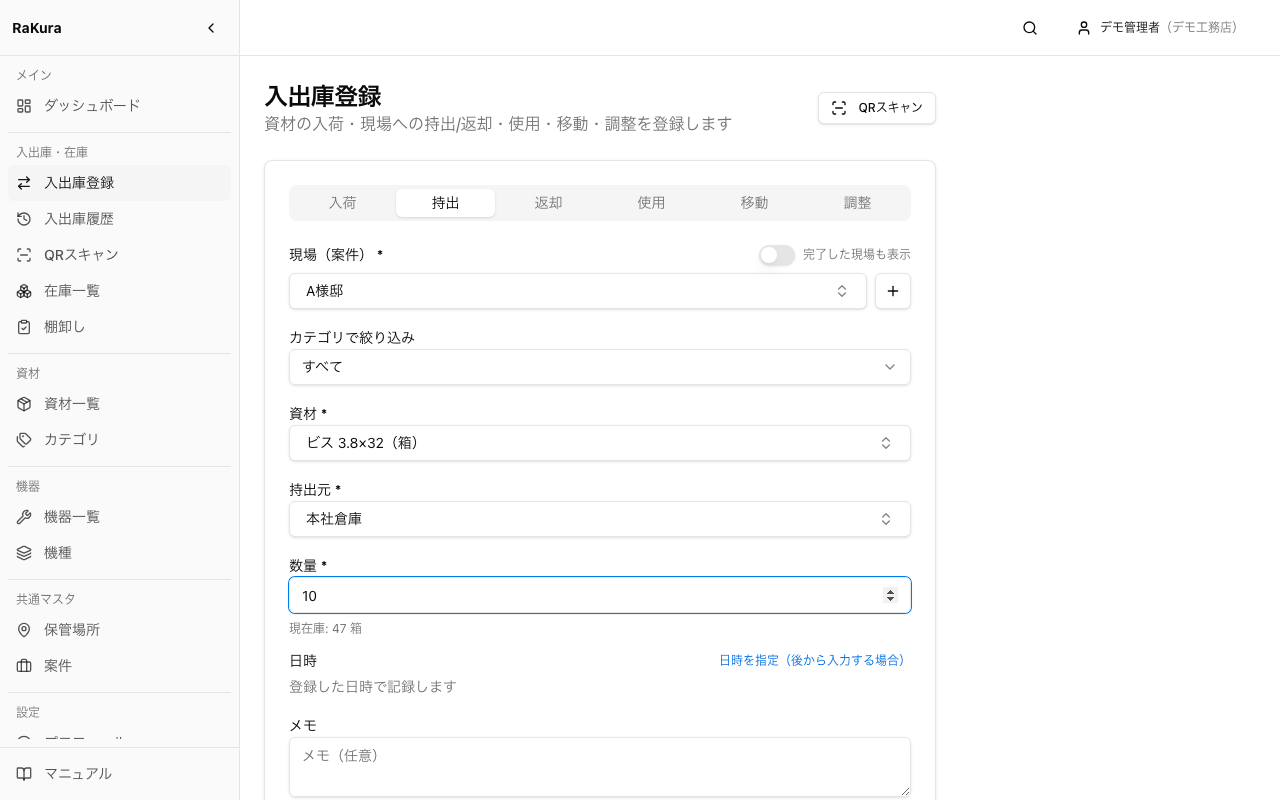Viewport: 1280px width, 800px height.
Task: Click the QRスキャン button near the title
Action: click(877, 108)
